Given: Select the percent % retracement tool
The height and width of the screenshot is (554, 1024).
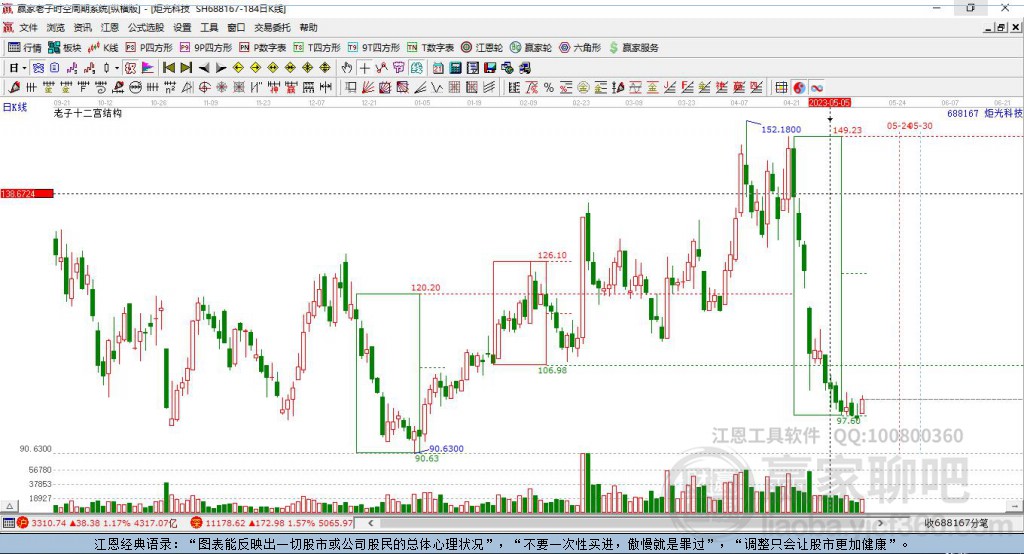Looking at the screenshot, I should (x=549, y=88).
